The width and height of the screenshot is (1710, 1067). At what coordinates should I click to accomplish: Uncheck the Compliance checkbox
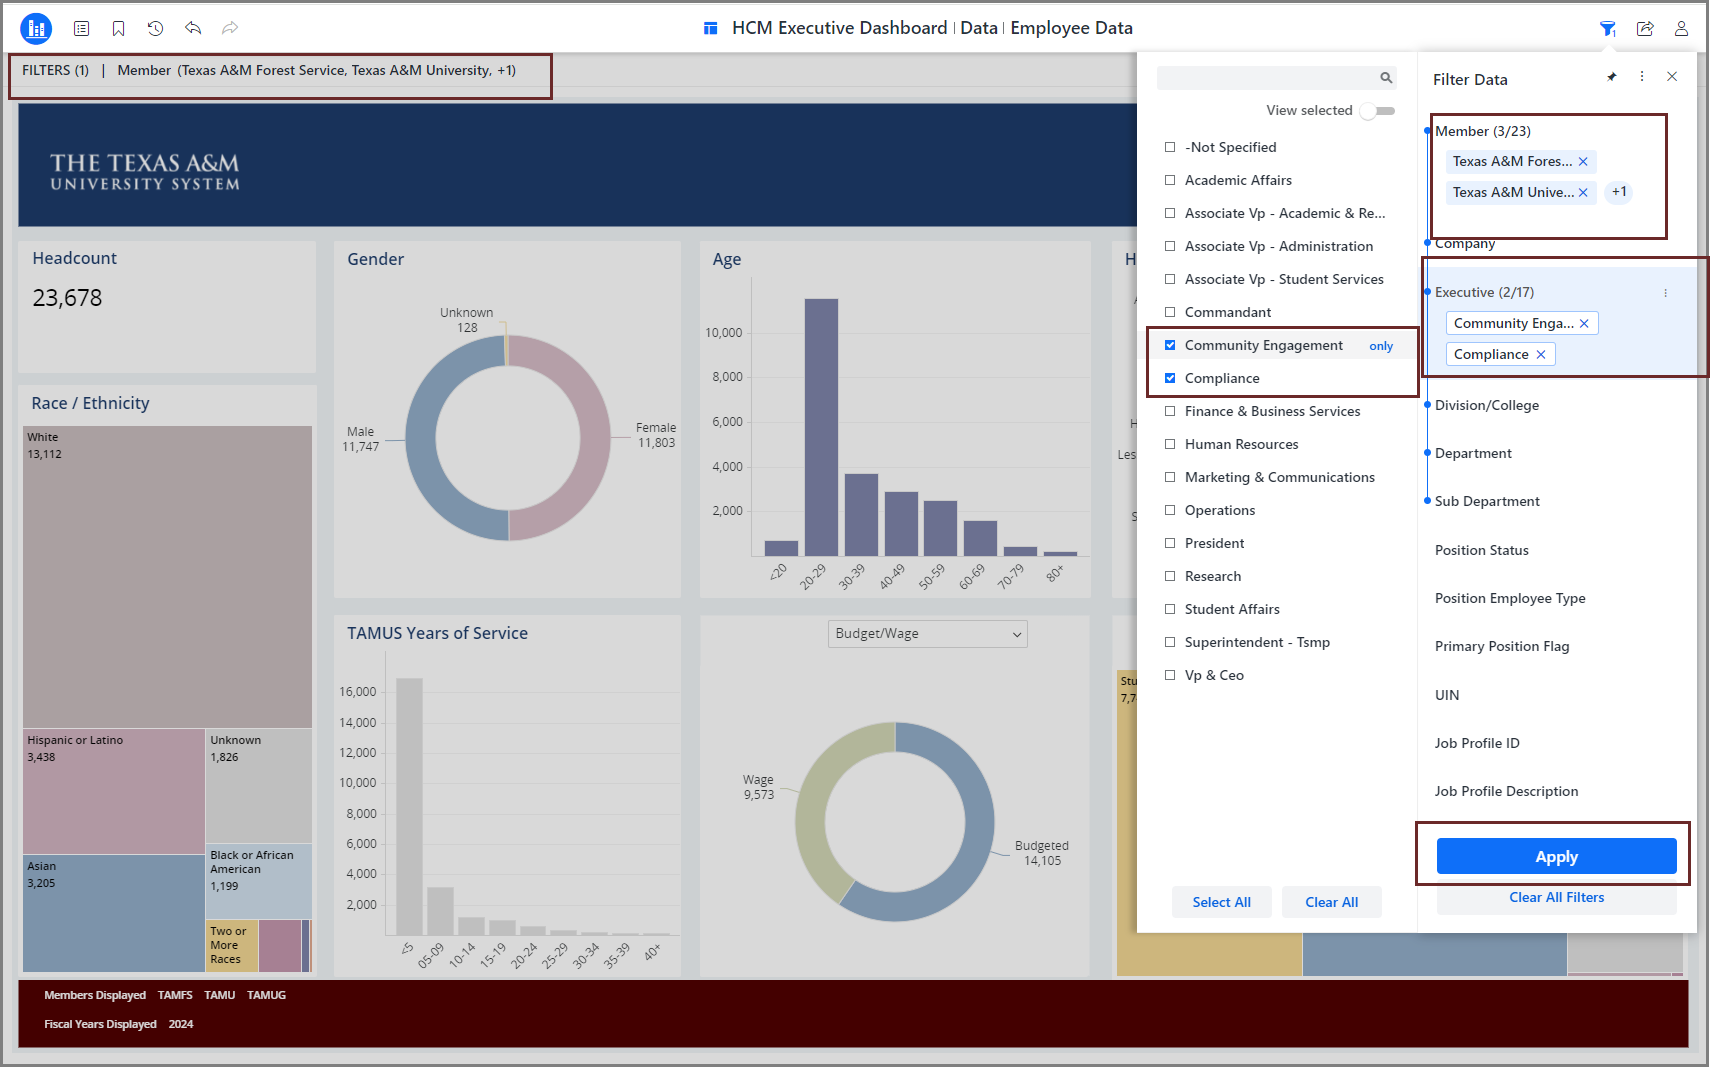click(1170, 378)
